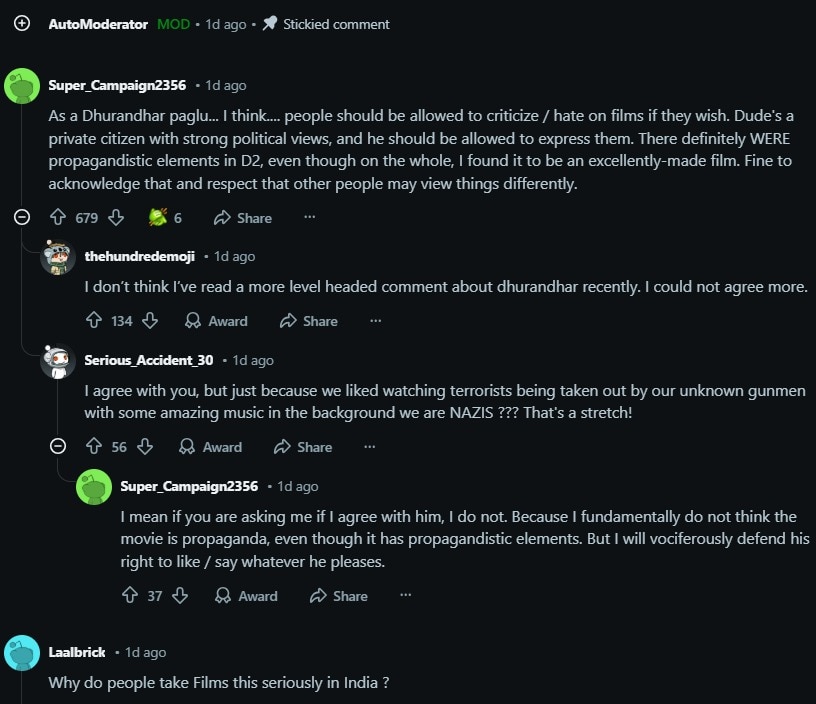Image resolution: width=816 pixels, height=704 pixels.
Task: Downvote thehundredemoji's comment
Action: pos(150,320)
